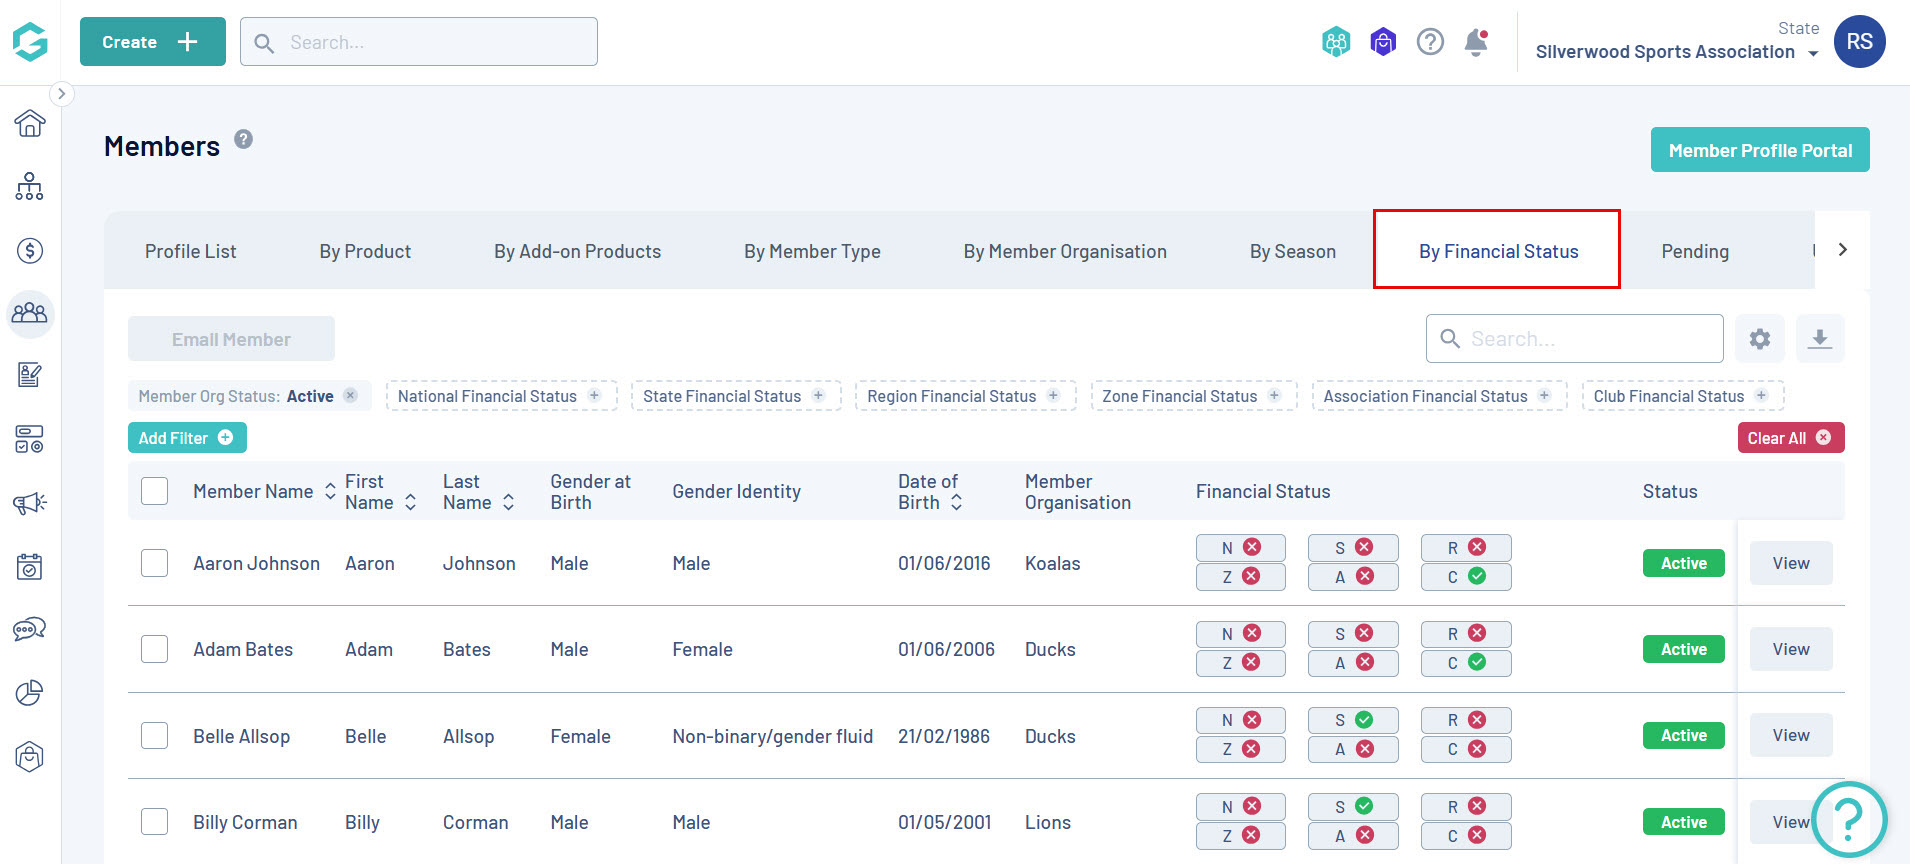This screenshot has width=1910, height=864.
Task: Open the chat bubbles sidebar icon
Action: [x=30, y=629]
